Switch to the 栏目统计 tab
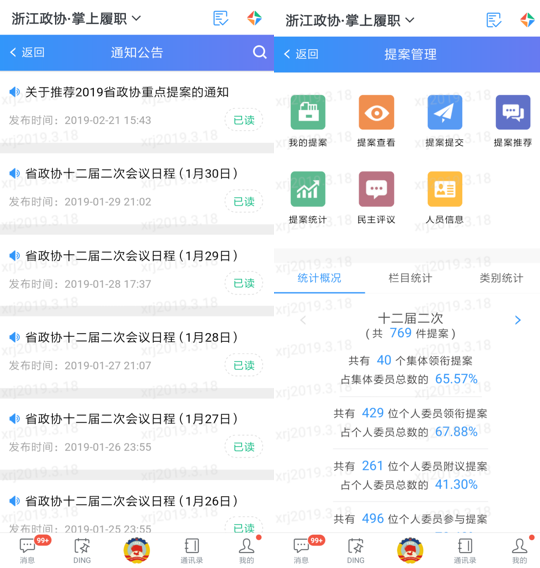 tap(410, 278)
